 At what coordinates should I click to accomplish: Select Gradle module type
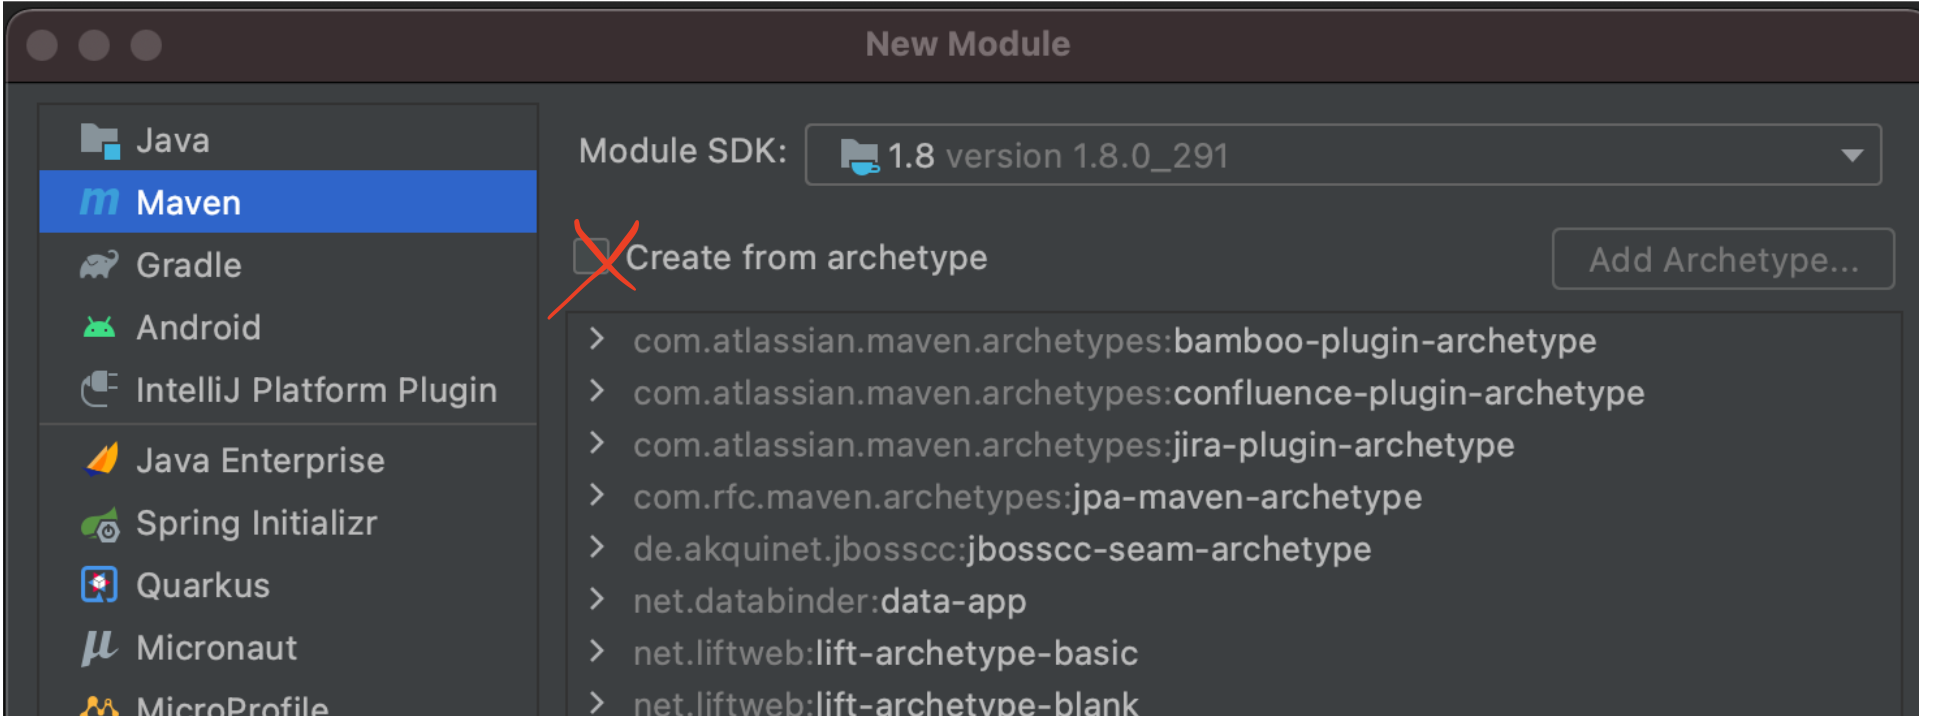(288, 265)
